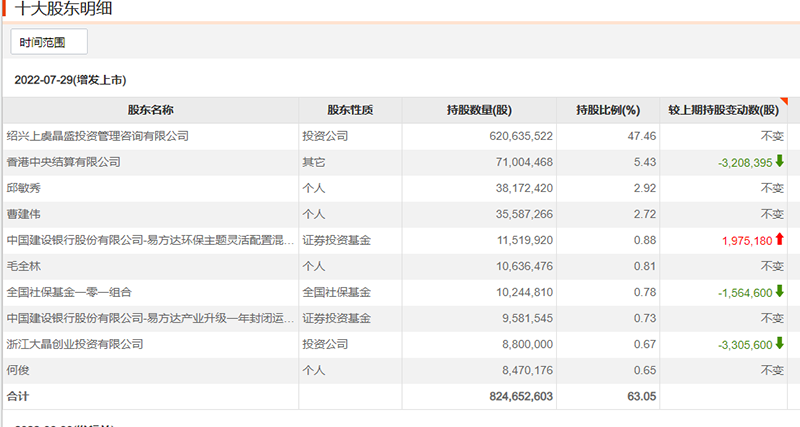Click 全国社保基金一零一组合 shareholder name
This screenshot has width=800, height=427.
pyautogui.click(x=69, y=291)
